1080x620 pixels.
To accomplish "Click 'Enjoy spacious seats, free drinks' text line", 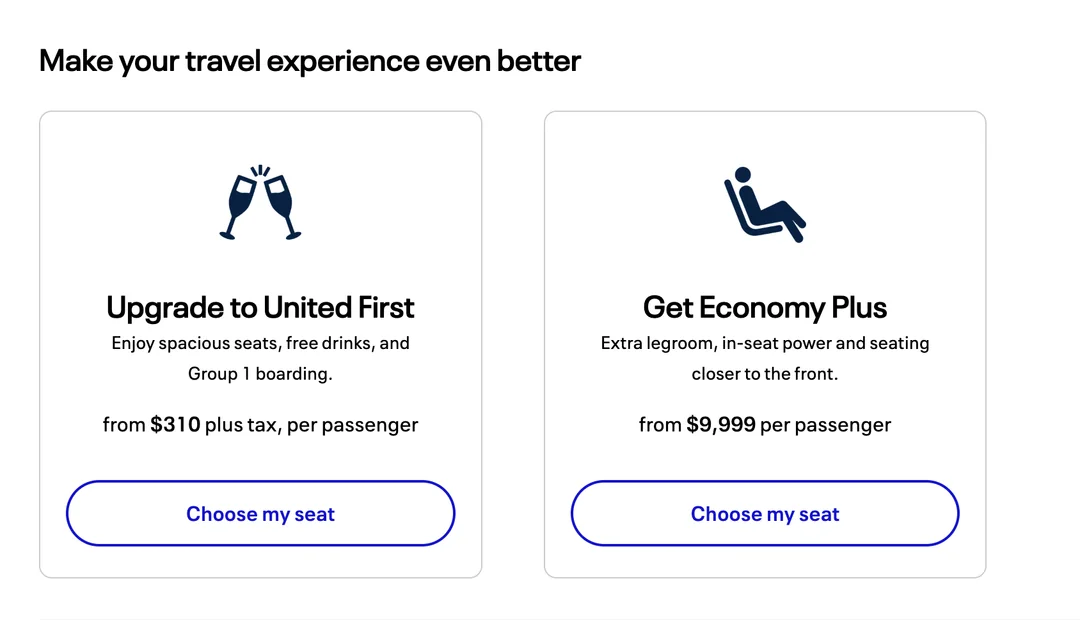I will (260, 343).
